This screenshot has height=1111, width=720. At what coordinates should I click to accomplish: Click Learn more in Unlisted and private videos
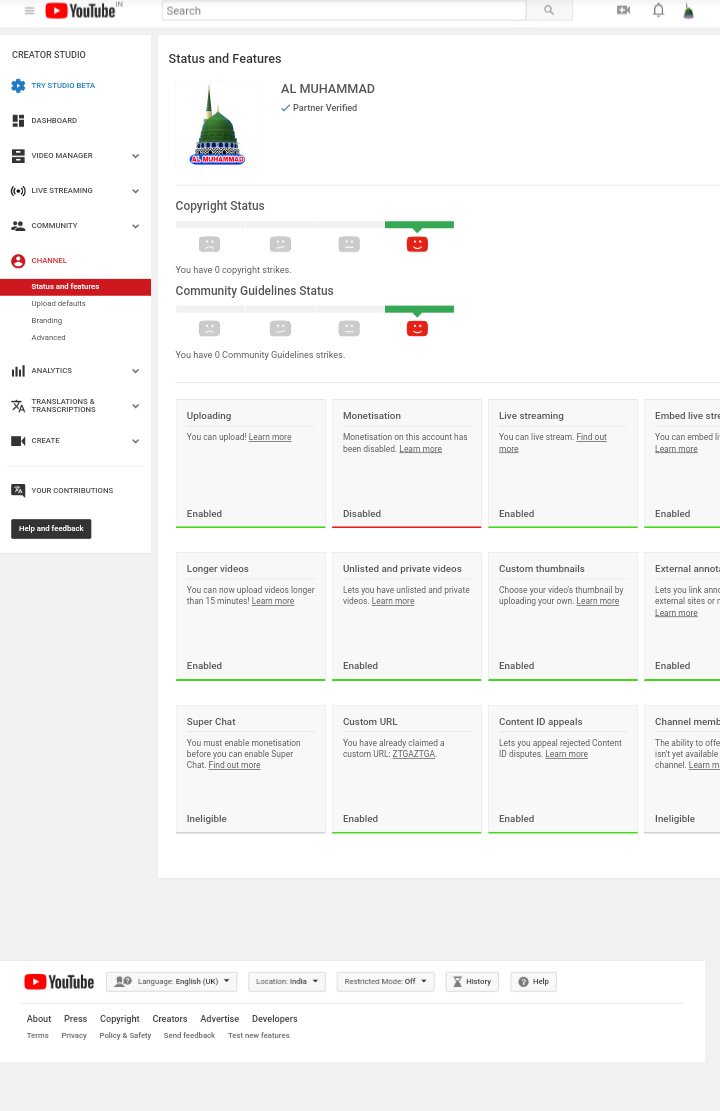(393, 601)
